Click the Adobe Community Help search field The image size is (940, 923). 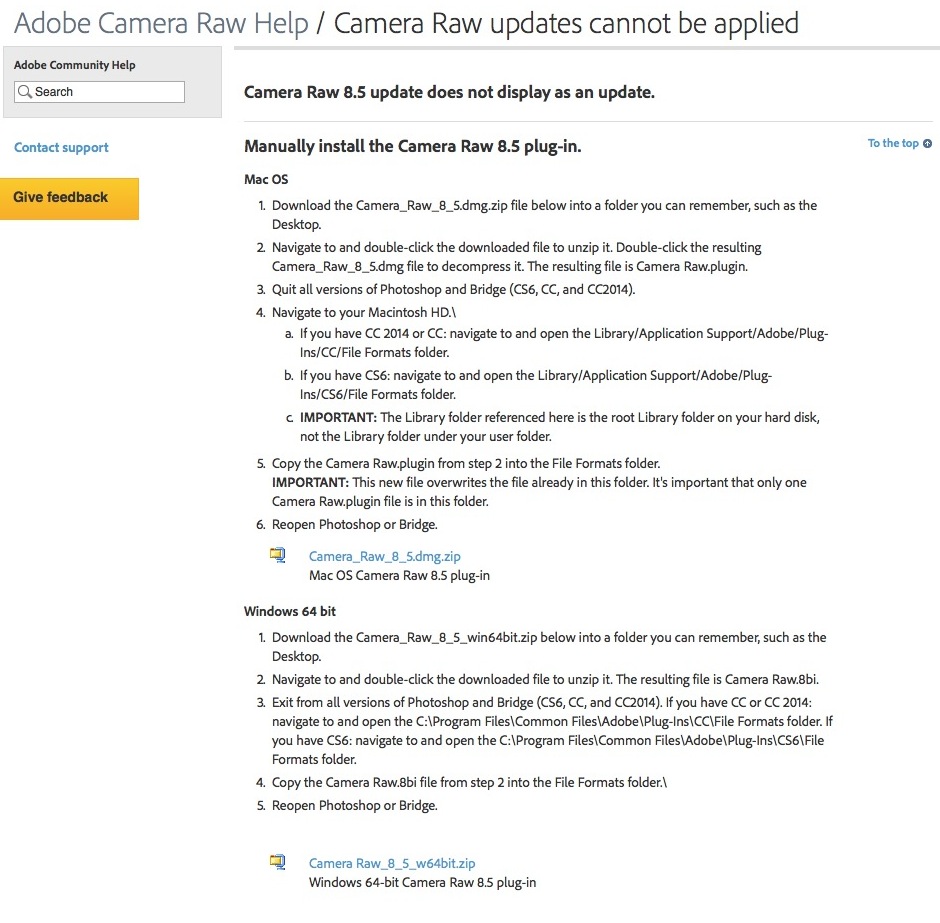click(x=100, y=92)
